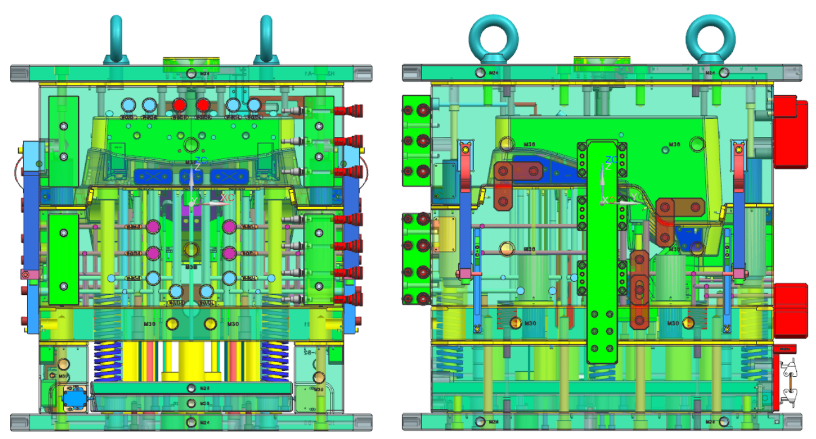The width and height of the screenshot is (816, 439).
Task: Click the left yellow M30 hole in the front view
Action: tap(172, 324)
